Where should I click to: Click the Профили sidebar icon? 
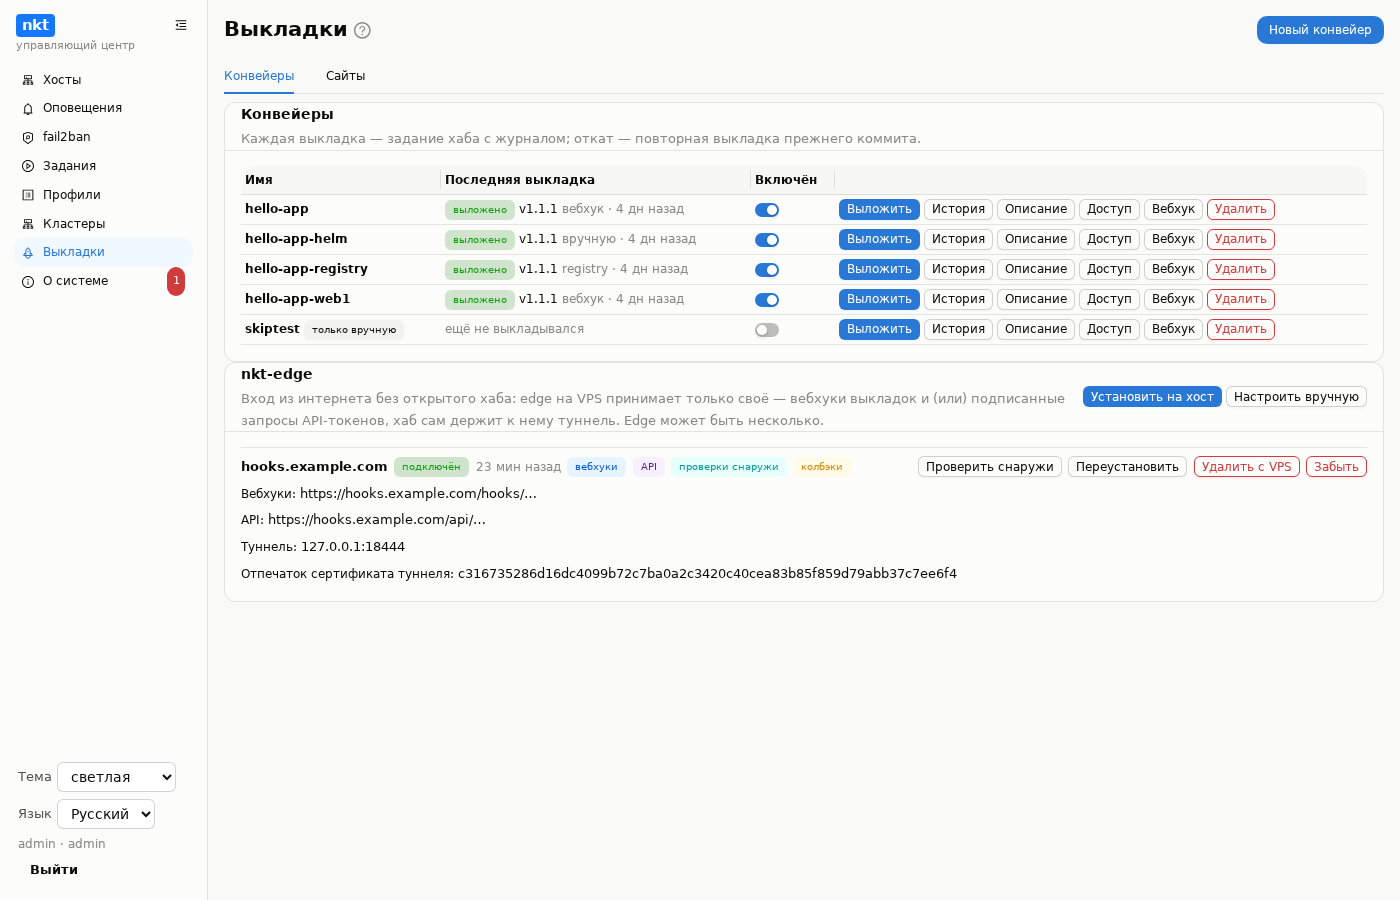[28, 195]
